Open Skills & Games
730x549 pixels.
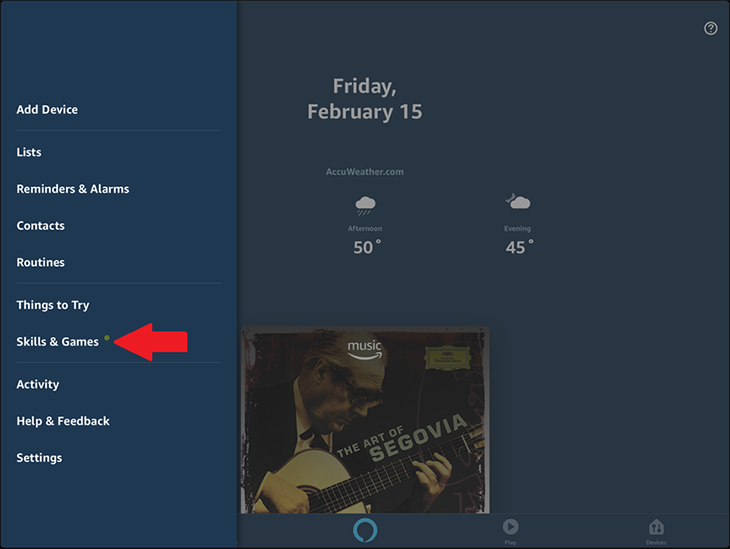[57, 342]
